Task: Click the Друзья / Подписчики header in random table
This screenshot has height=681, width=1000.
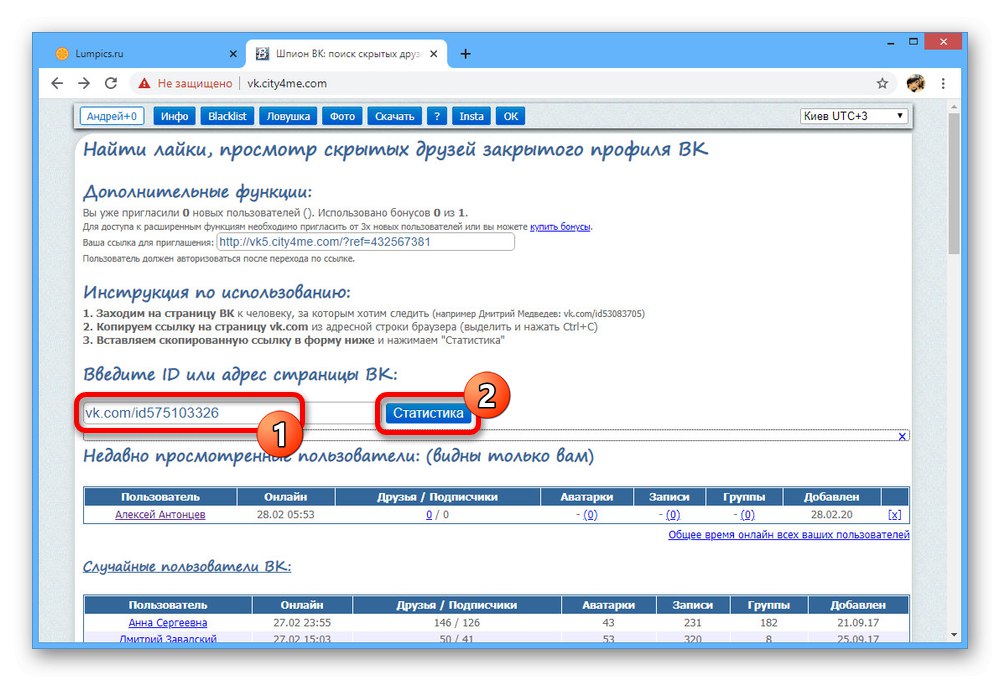Action: pyautogui.click(x=457, y=605)
